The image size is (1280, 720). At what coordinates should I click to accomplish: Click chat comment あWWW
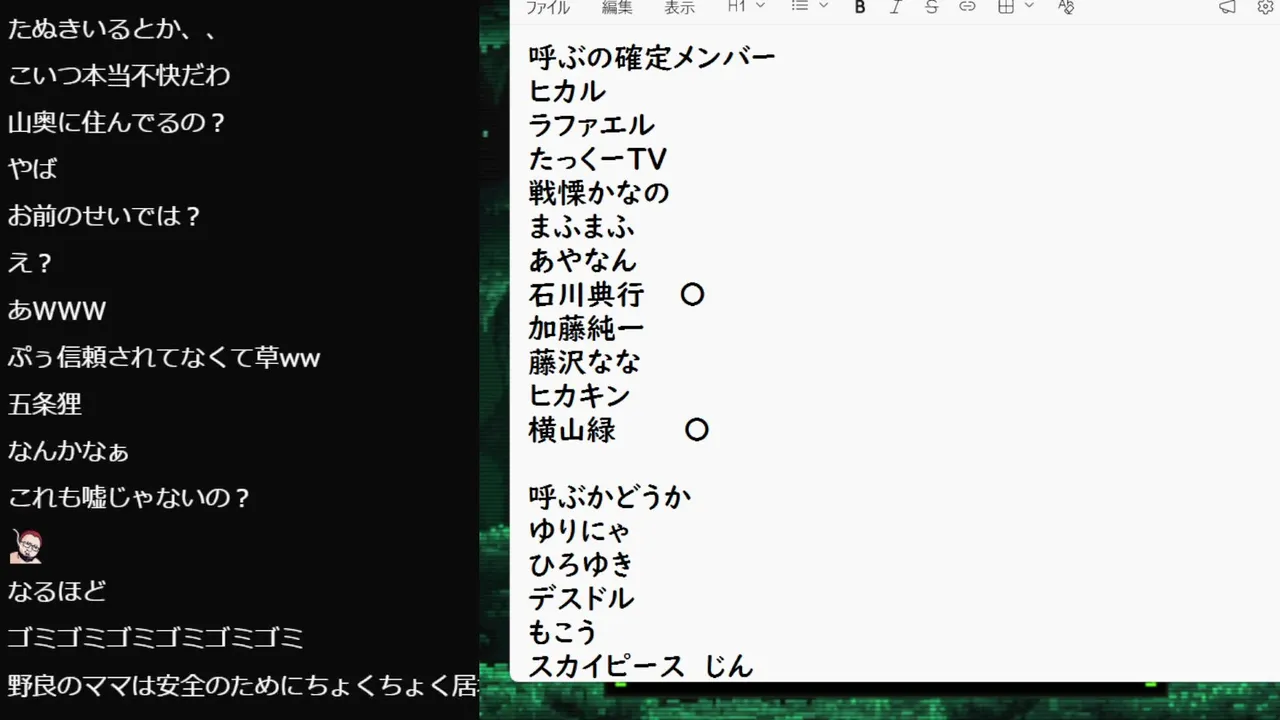pyautogui.click(x=56, y=310)
